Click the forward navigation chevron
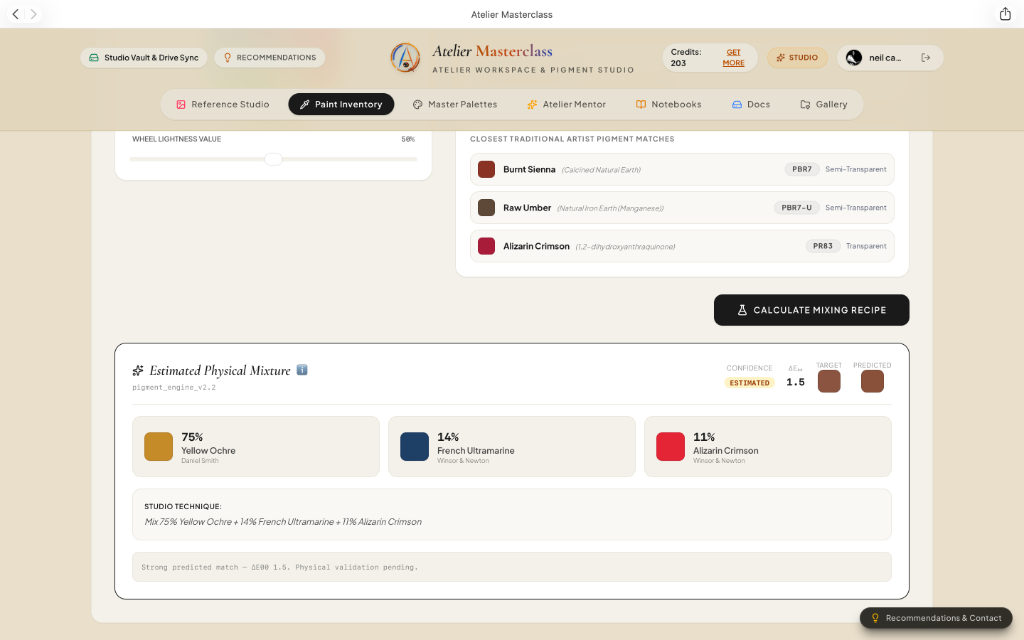The height and width of the screenshot is (640, 1024). click(x=33, y=14)
